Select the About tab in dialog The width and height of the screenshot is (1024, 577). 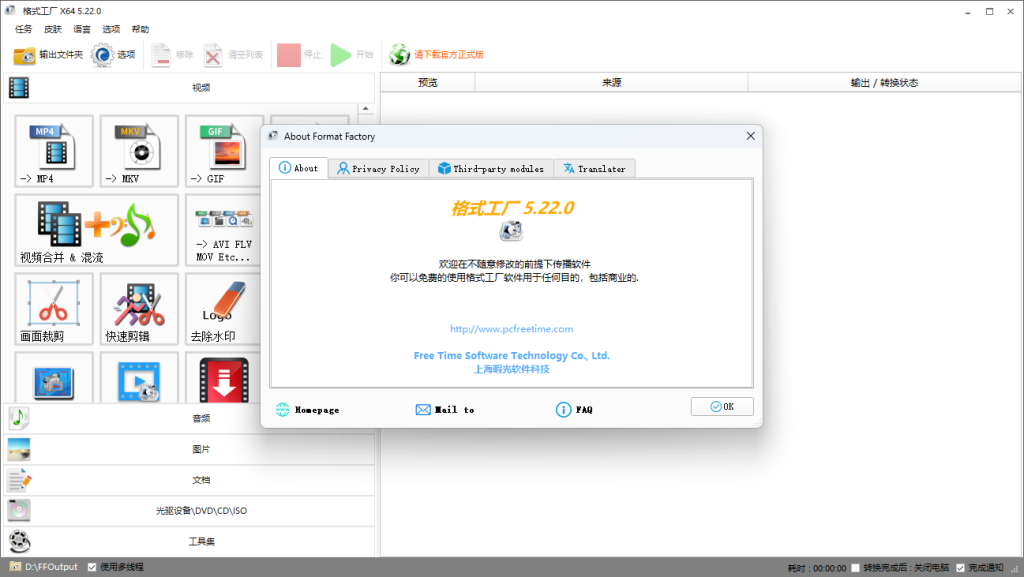(298, 168)
